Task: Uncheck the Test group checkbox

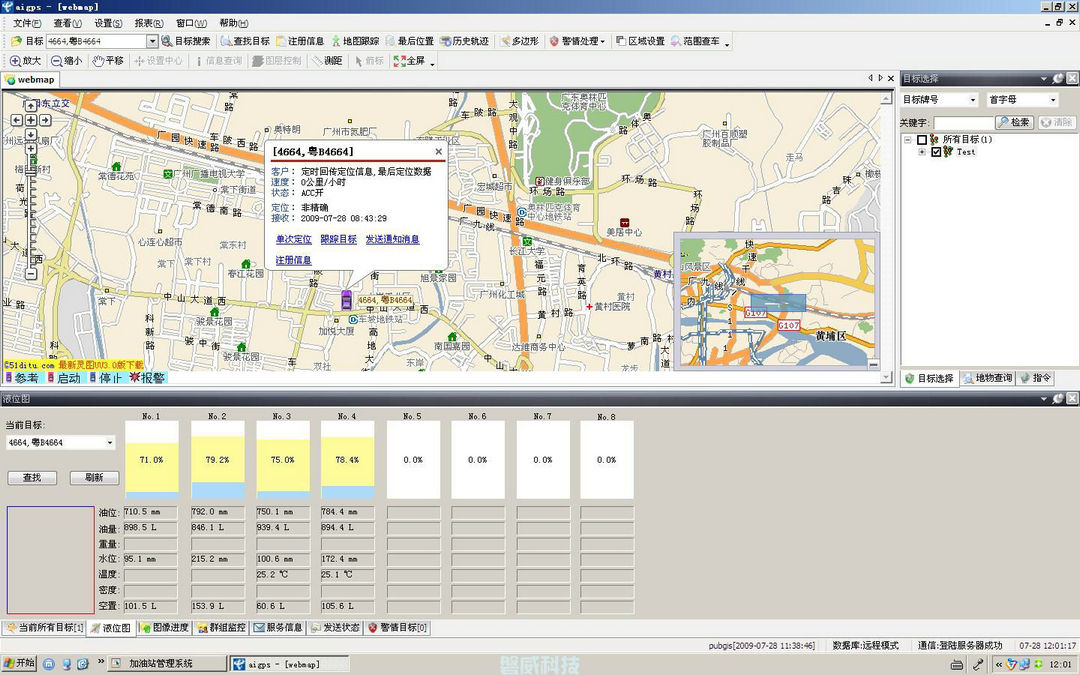Action: 936,152
